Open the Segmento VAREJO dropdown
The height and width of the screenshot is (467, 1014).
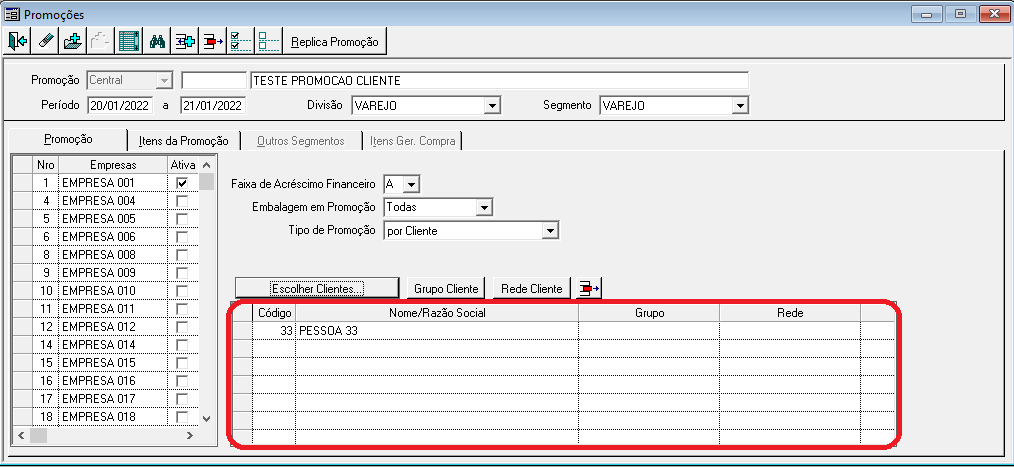coord(740,105)
